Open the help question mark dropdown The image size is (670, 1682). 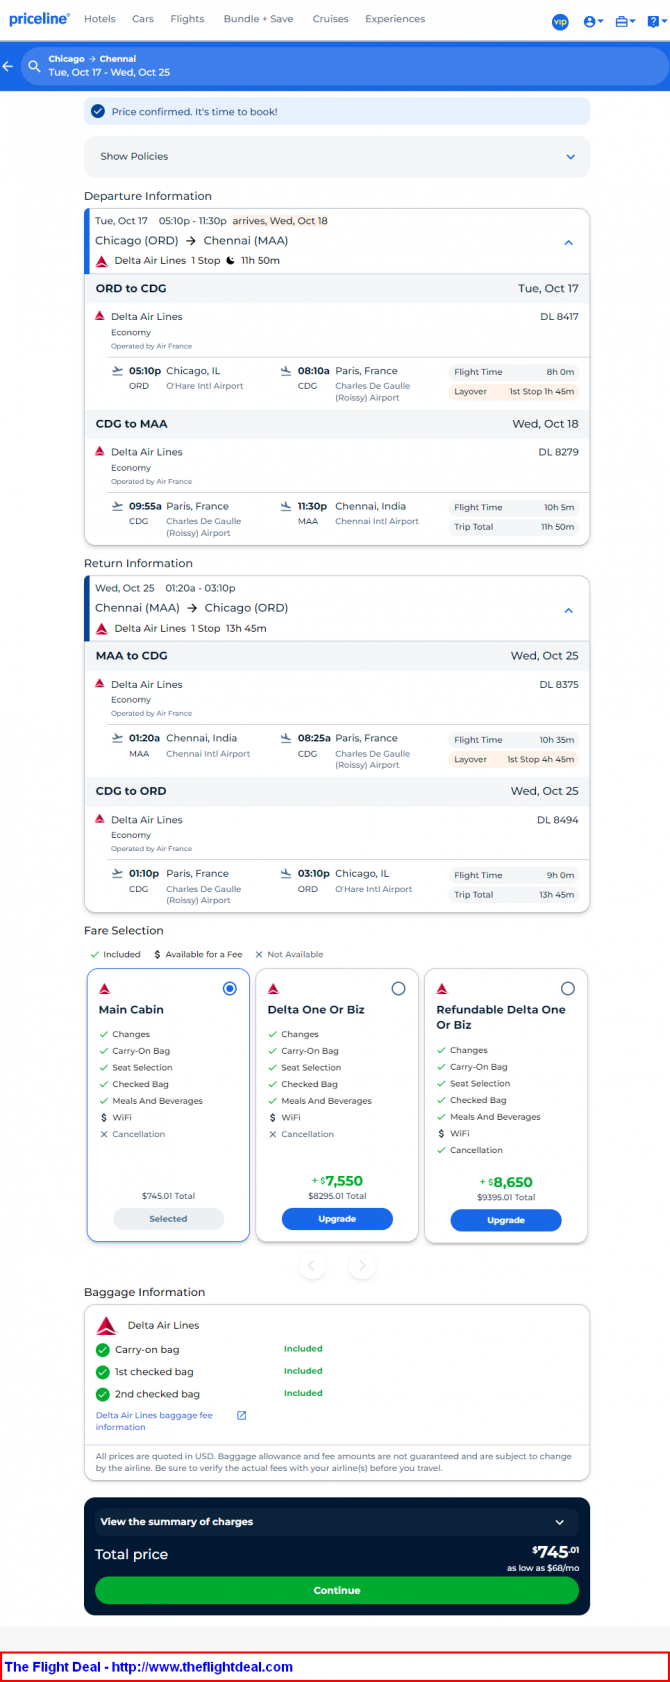pos(656,21)
